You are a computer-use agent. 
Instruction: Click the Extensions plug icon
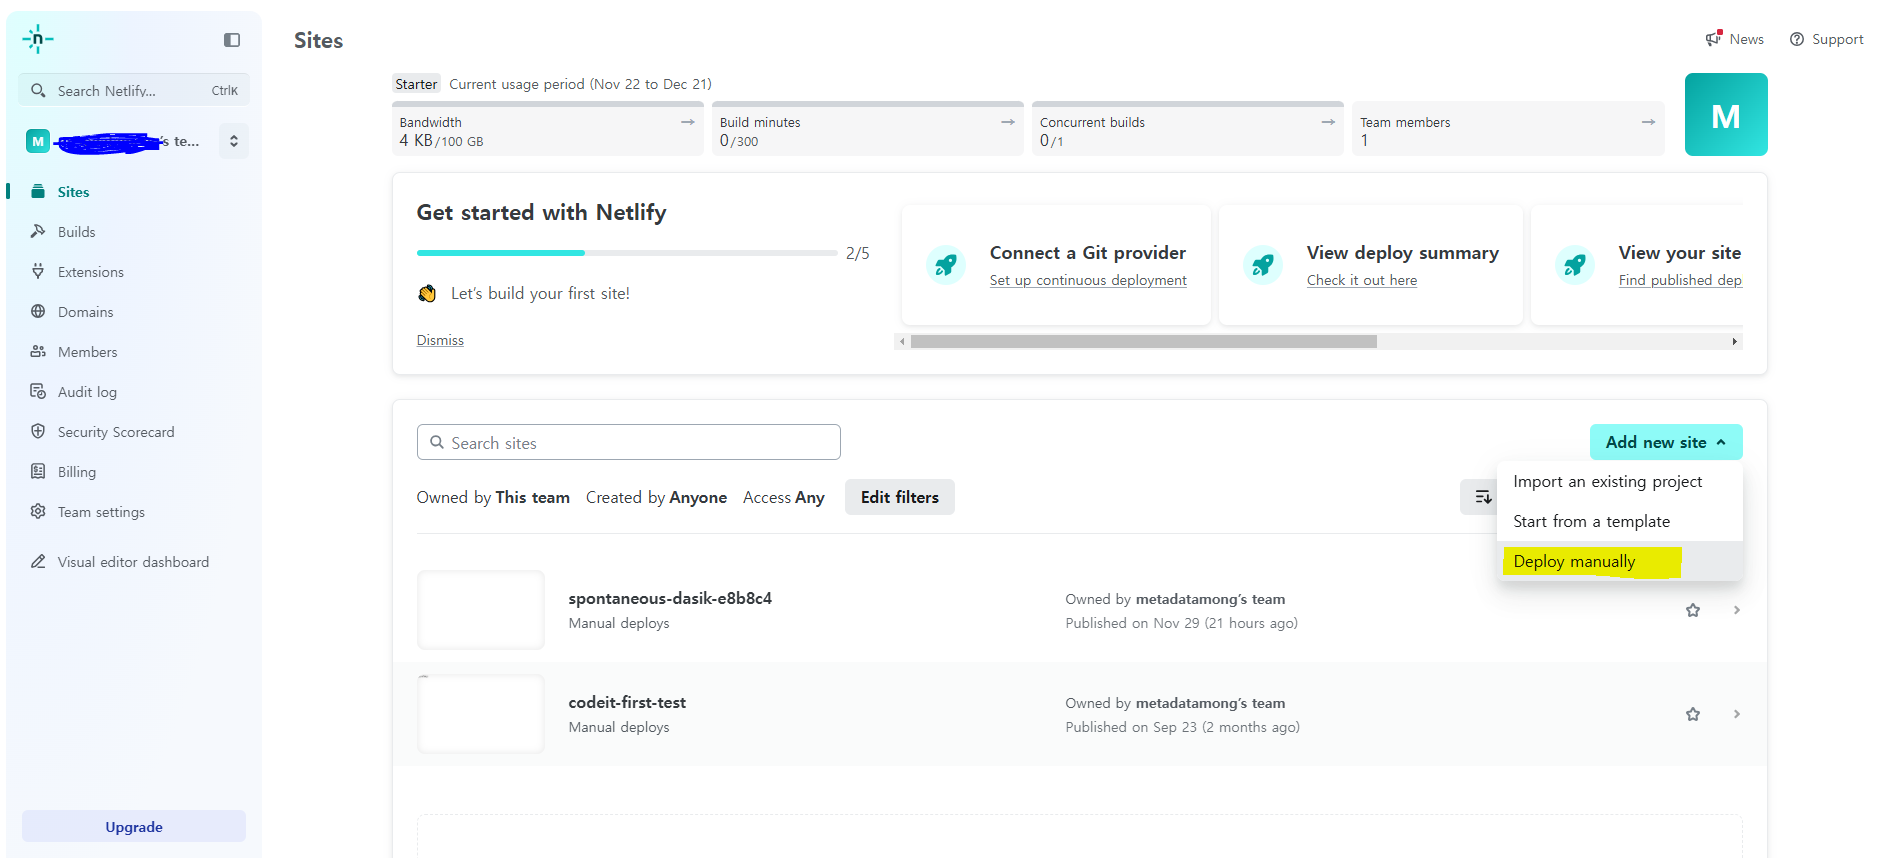pos(38,271)
